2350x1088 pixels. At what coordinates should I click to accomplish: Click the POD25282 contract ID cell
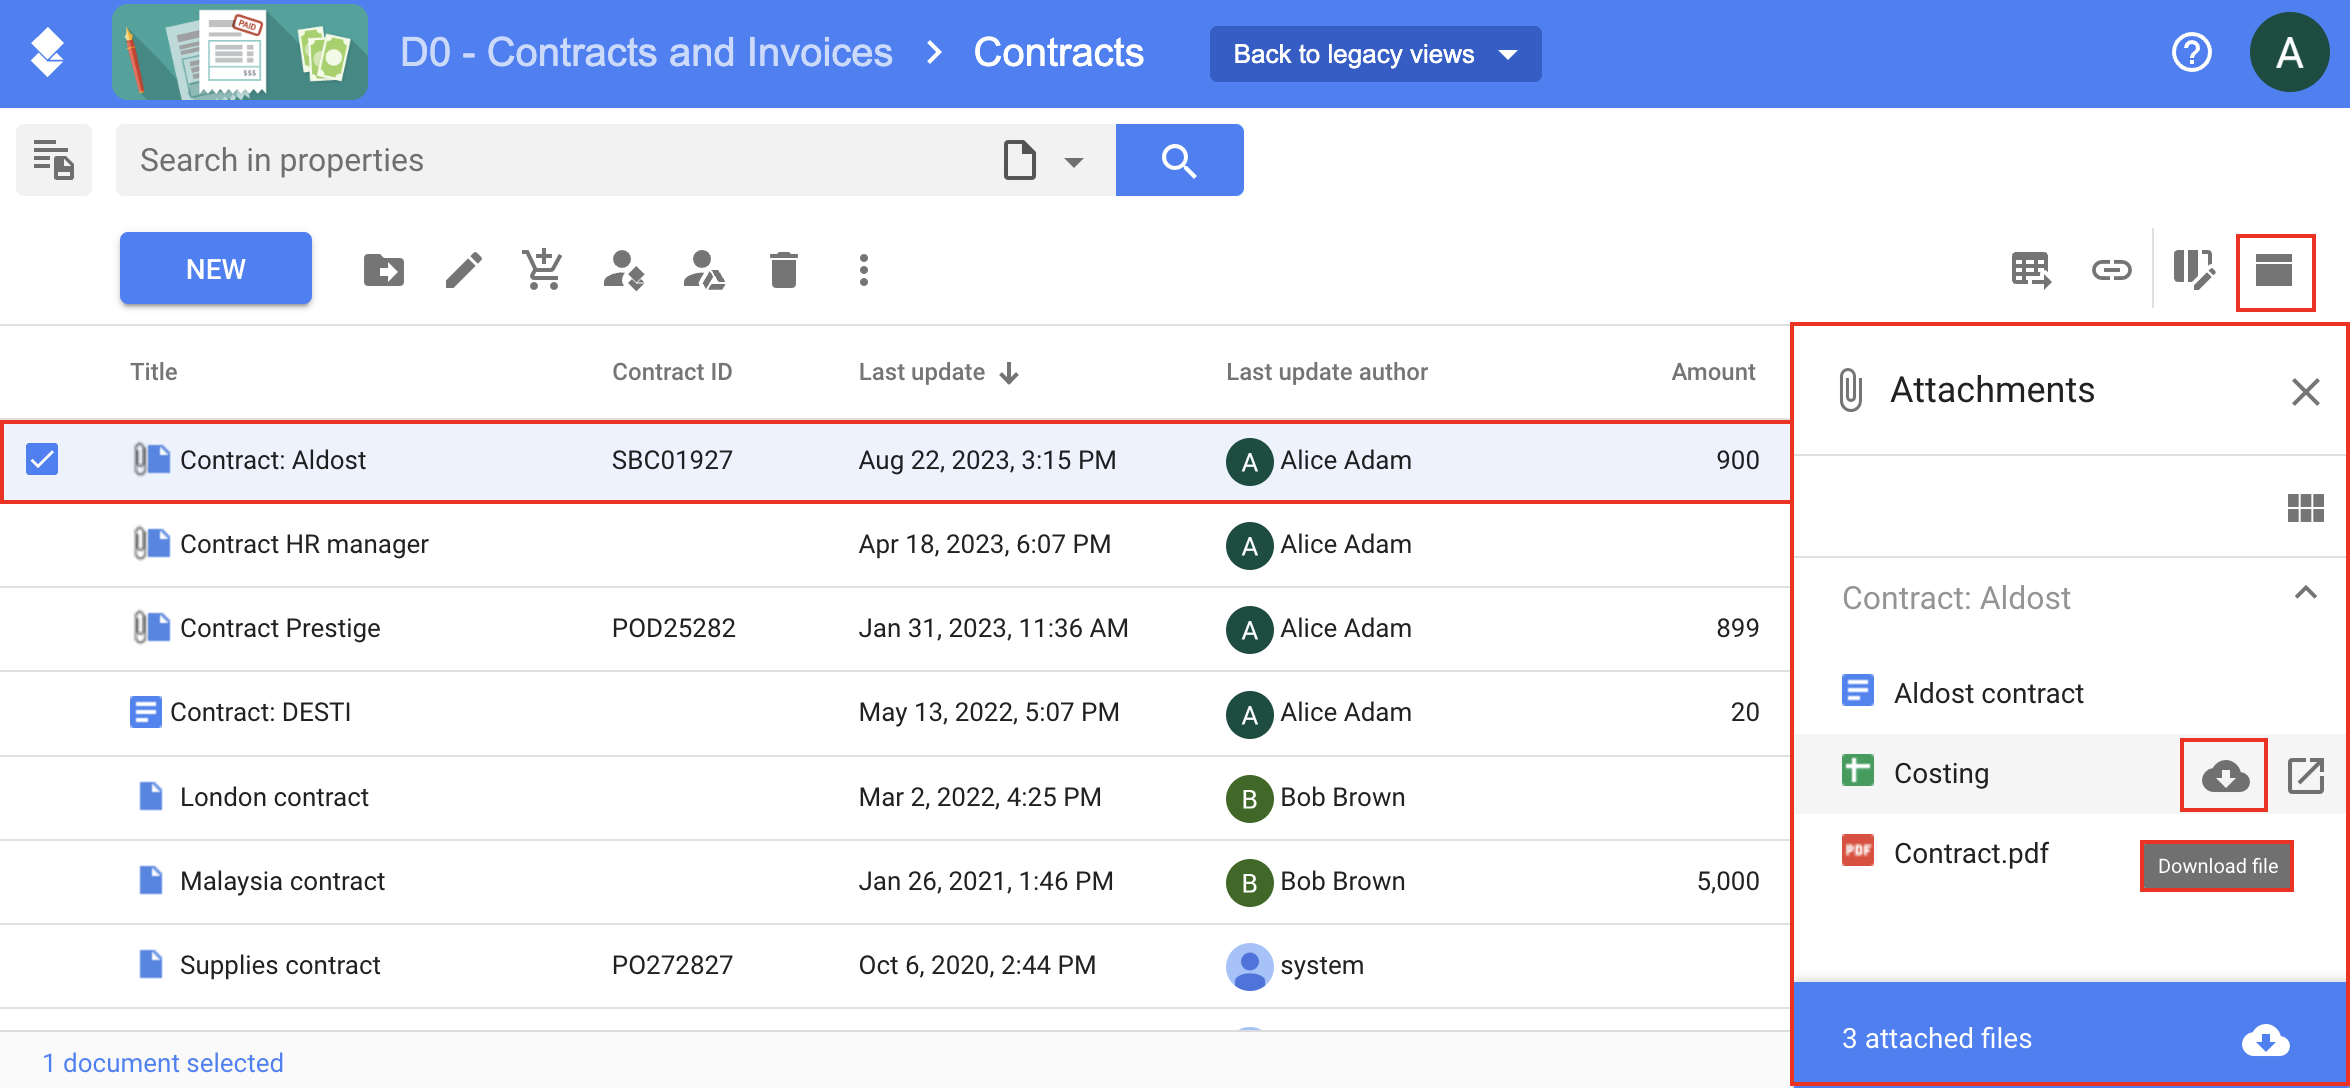[673, 628]
